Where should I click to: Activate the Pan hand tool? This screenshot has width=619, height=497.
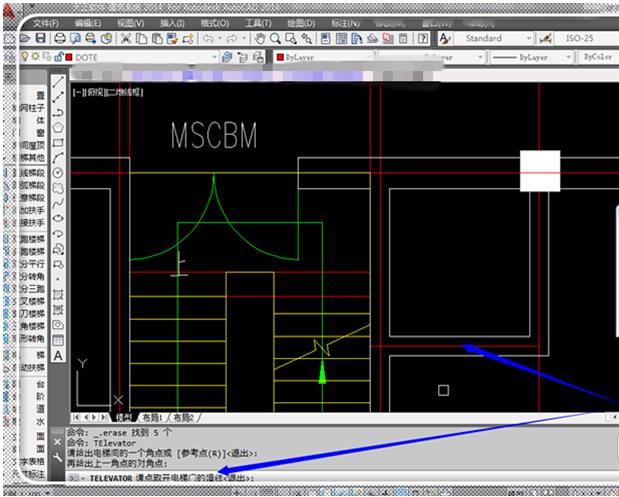click(259, 38)
